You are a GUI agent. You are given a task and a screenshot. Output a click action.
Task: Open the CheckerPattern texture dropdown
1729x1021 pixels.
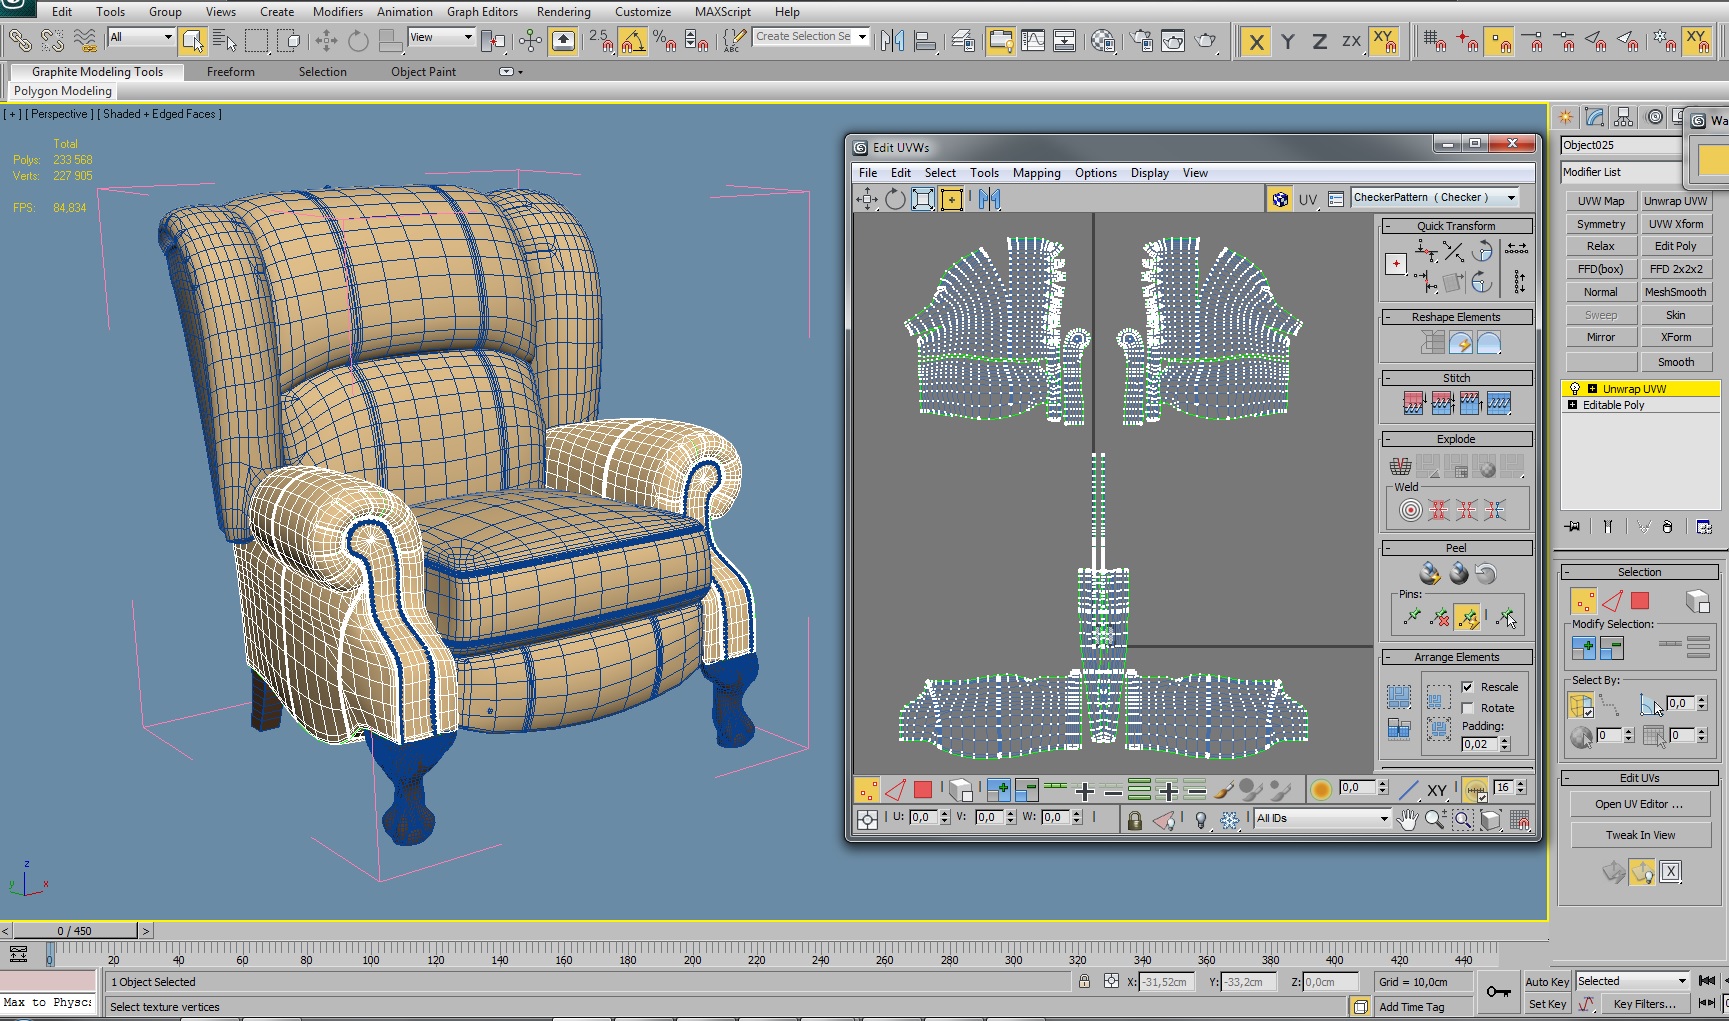click(1511, 198)
